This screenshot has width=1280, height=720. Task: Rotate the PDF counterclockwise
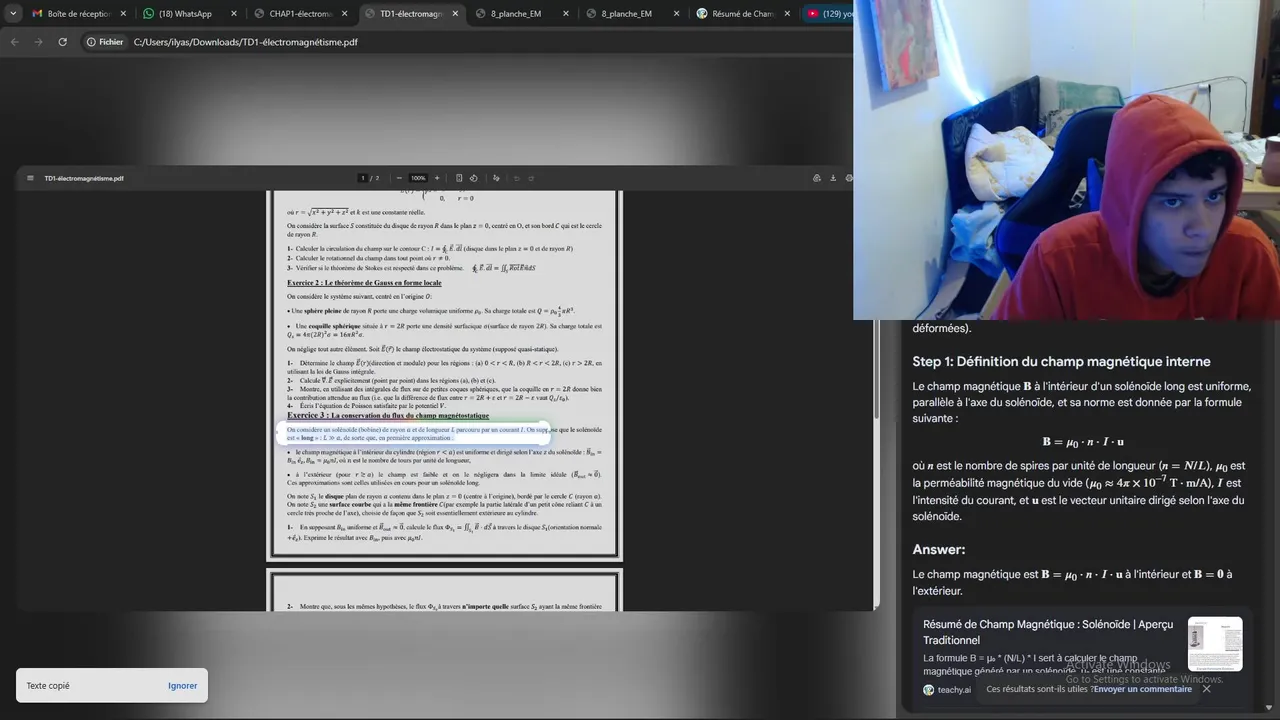[x=473, y=178]
